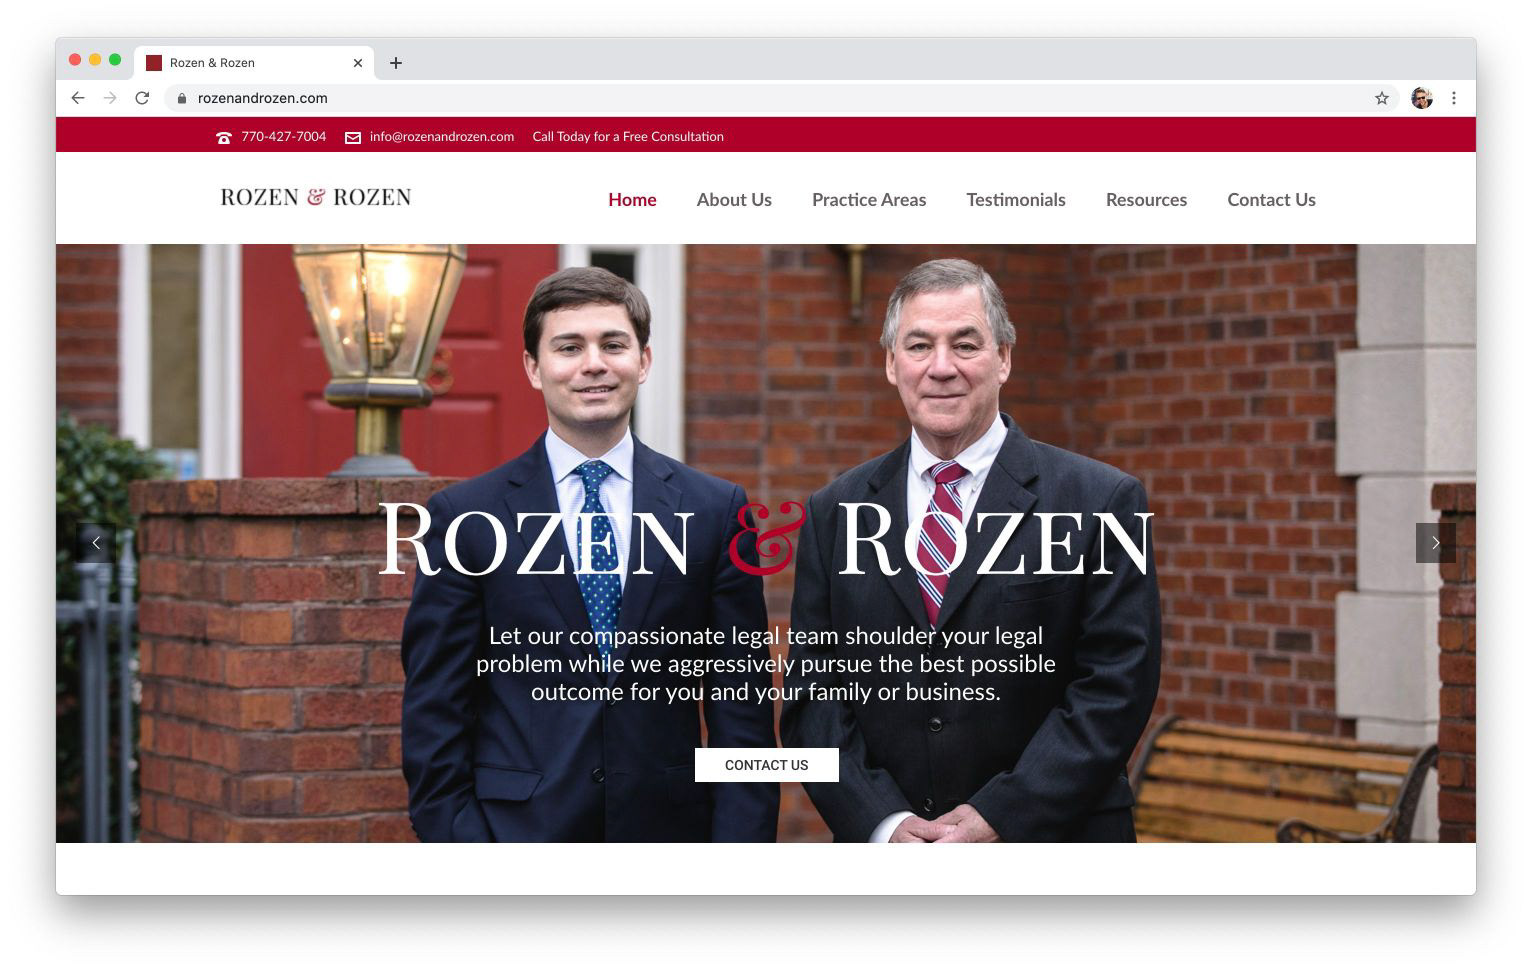Reload the page with refresh icon
The height and width of the screenshot is (969, 1532).
click(142, 98)
